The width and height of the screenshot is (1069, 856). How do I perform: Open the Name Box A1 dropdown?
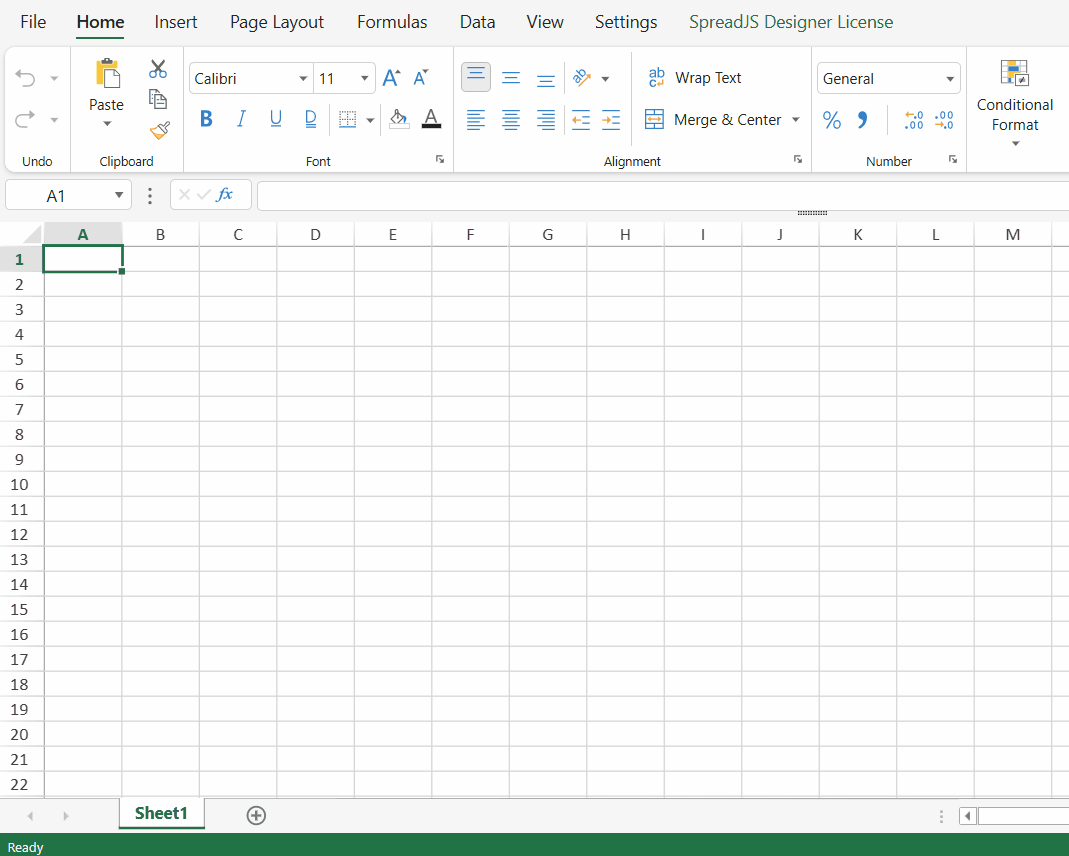(x=119, y=196)
